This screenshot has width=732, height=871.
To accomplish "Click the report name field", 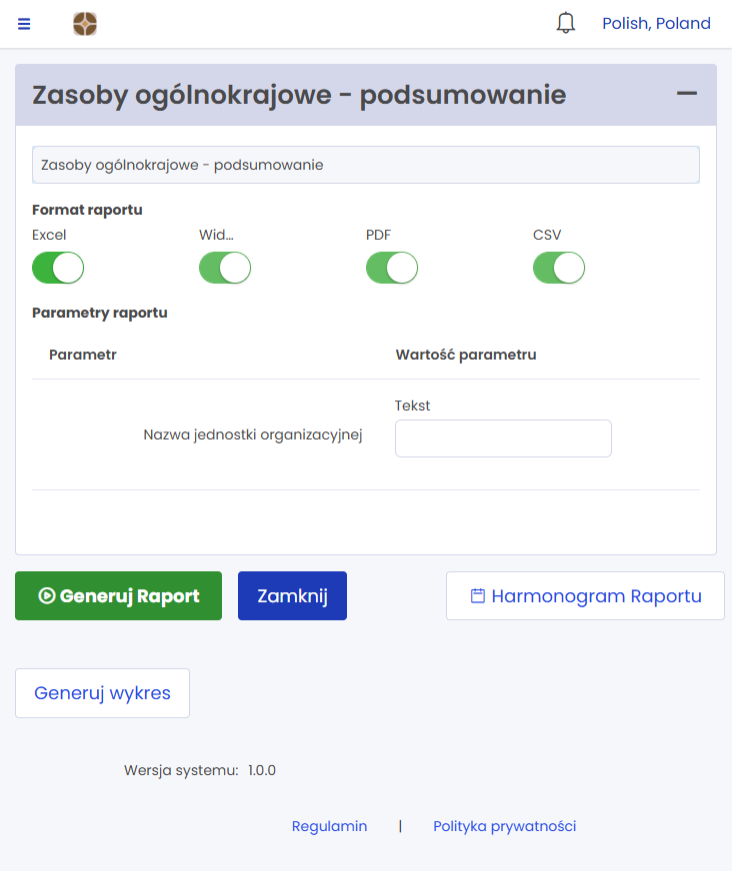I will tap(366, 165).
